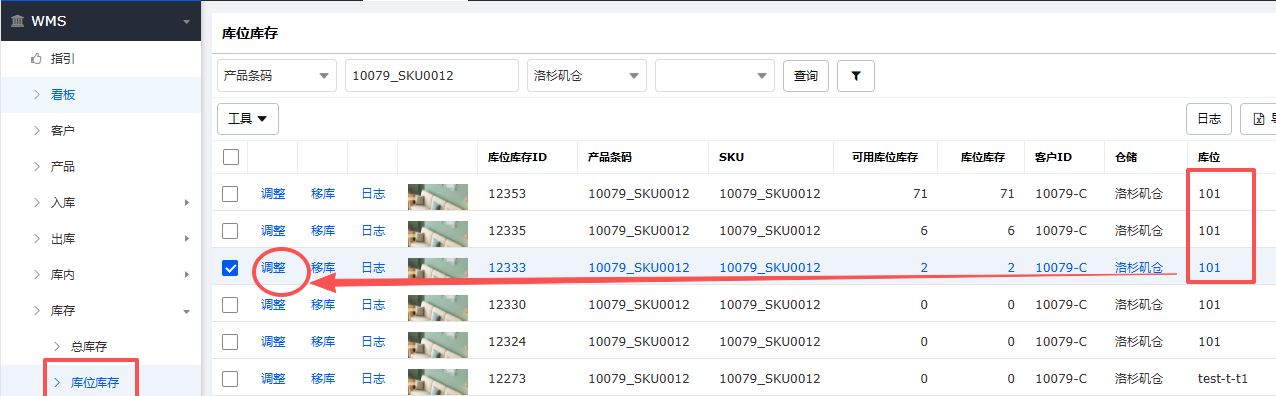Viewport: 1276px width, 396px height.
Task: Click 调整 link for row 12333
Action: [x=273, y=268]
